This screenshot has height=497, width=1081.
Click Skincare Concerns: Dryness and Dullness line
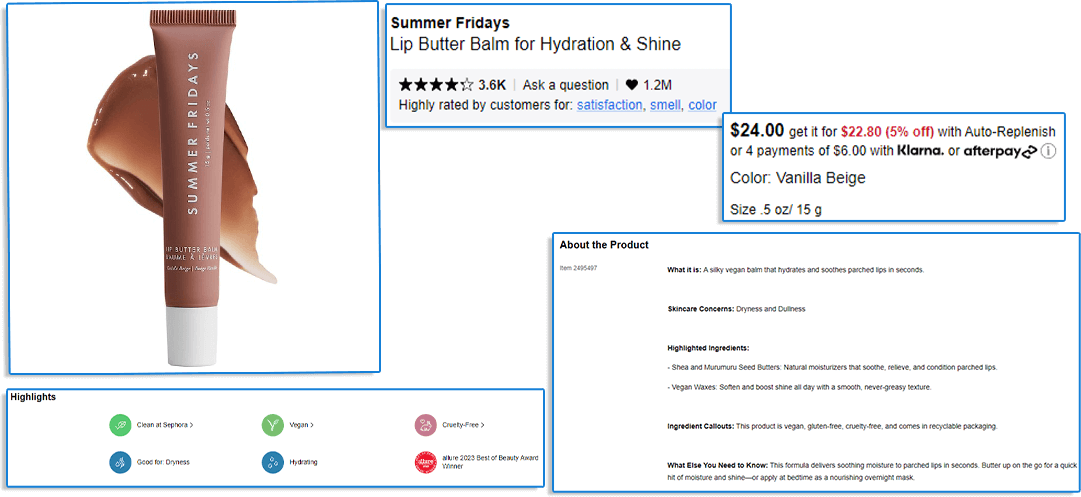(x=736, y=309)
